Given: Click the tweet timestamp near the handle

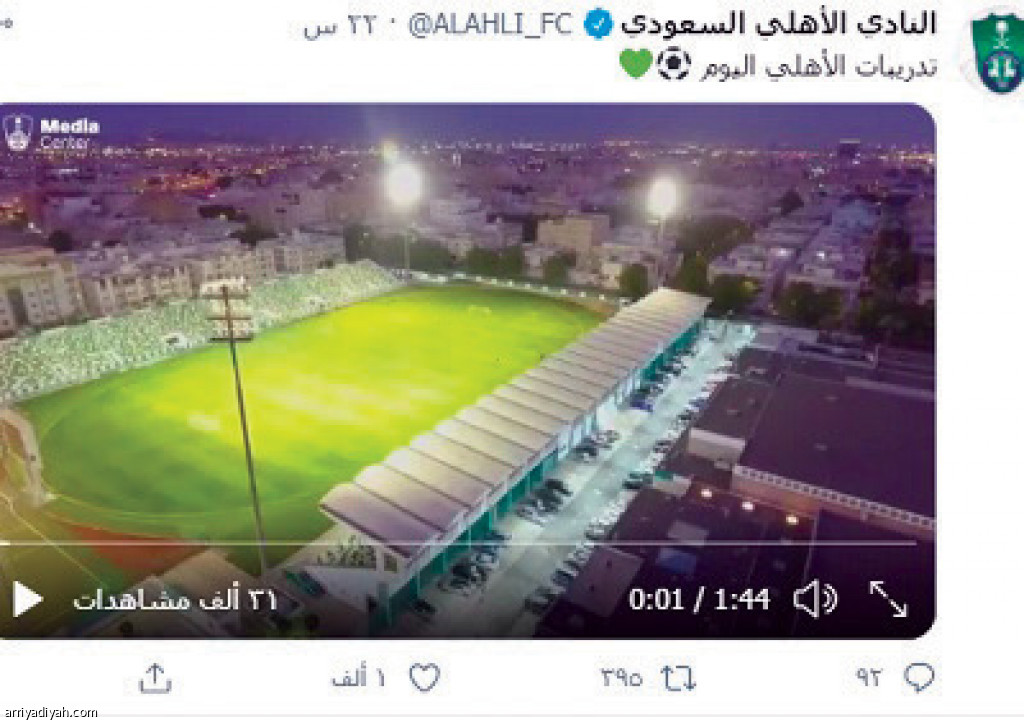Looking at the screenshot, I should pos(341,26).
